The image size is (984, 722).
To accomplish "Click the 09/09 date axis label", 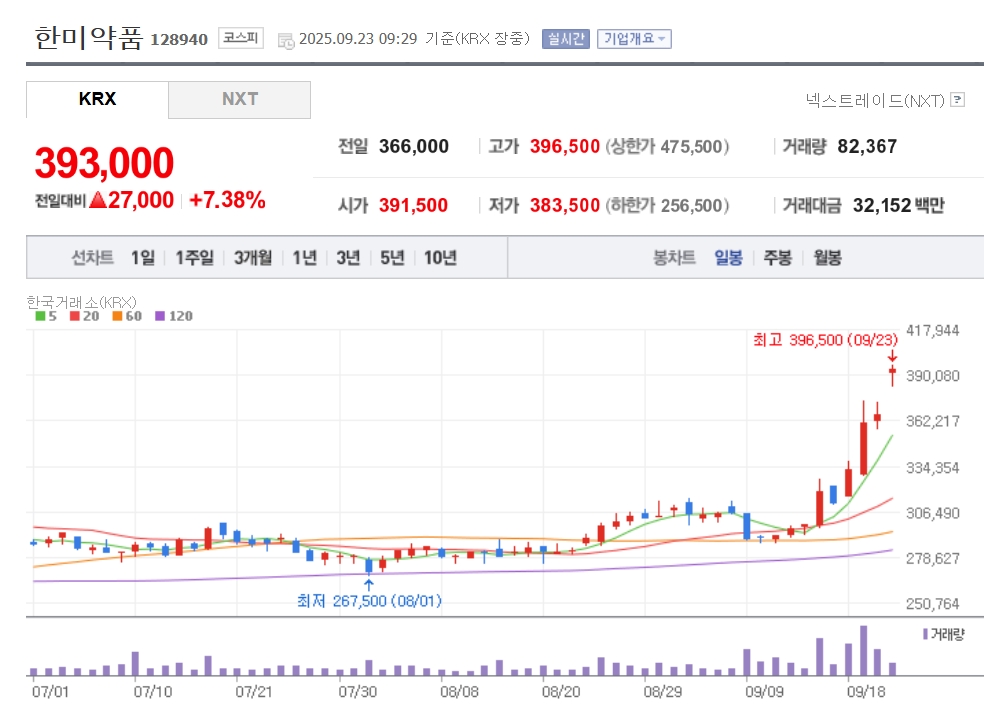I will [764, 692].
